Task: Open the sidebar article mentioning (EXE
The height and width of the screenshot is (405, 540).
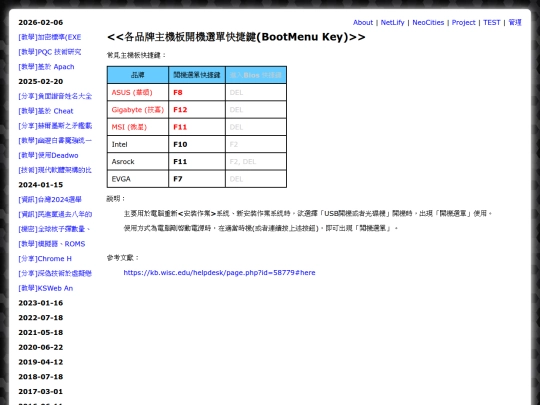Action: pyautogui.click(x=50, y=37)
